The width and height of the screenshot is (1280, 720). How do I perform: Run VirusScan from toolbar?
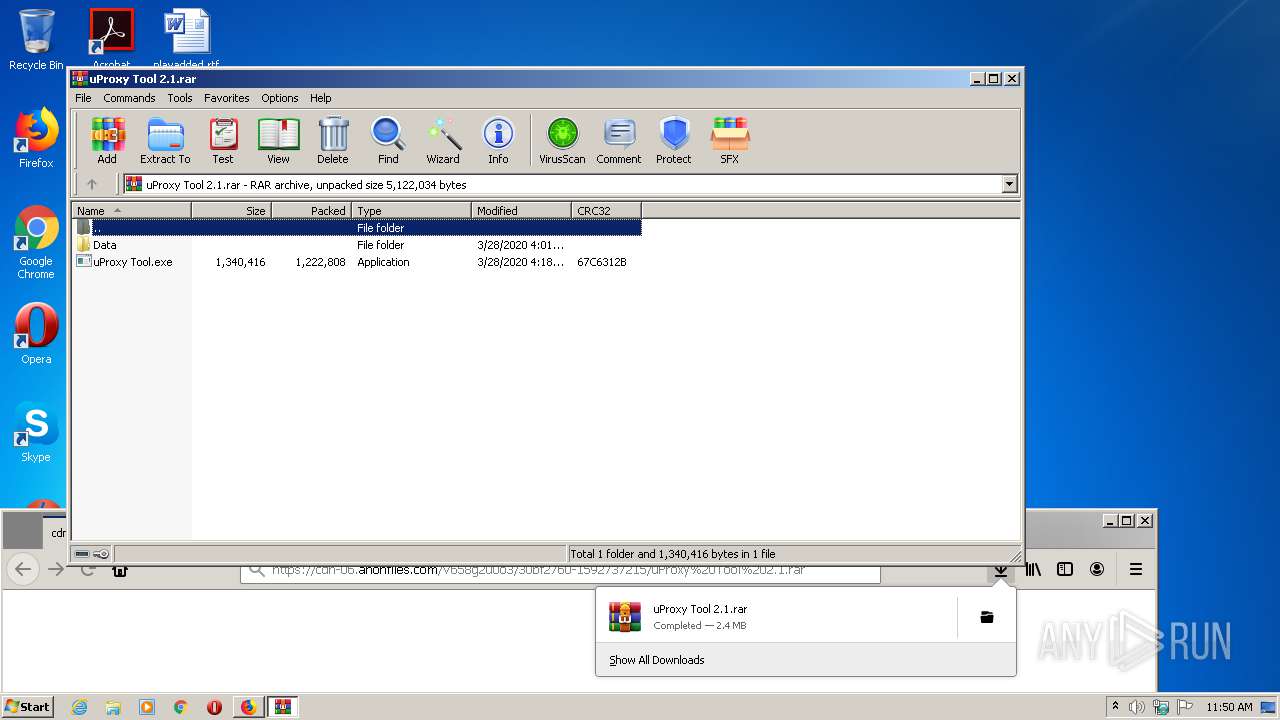562,140
